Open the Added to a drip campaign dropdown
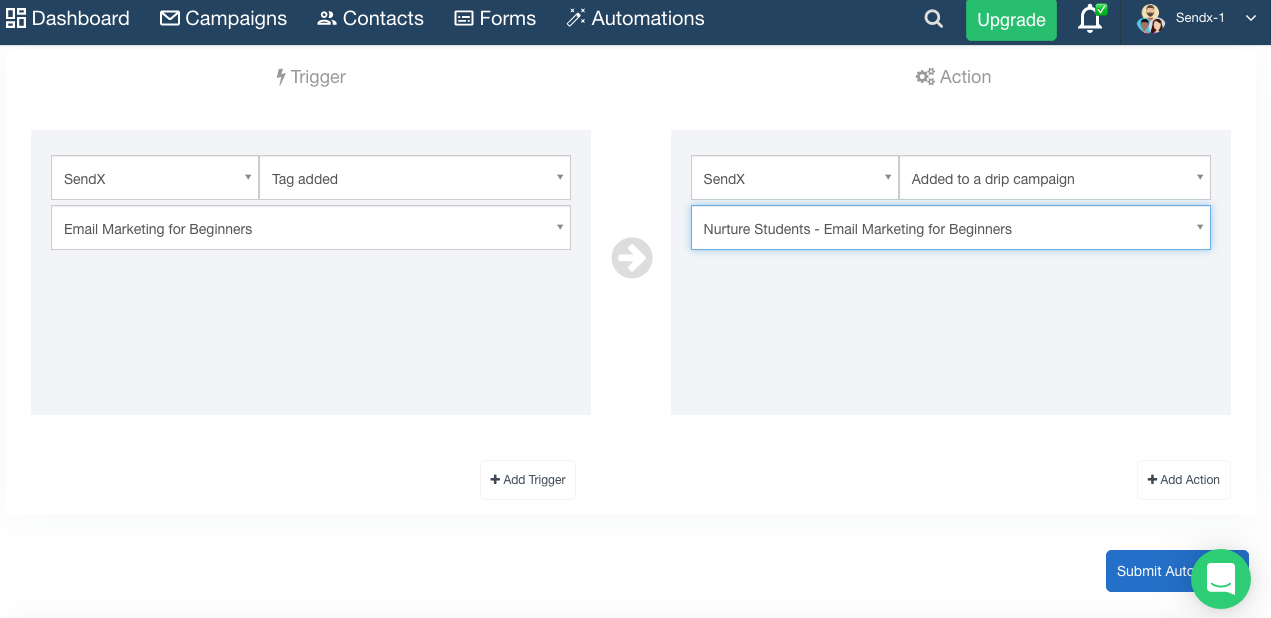The height and width of the screenshot is (618, 1271). (1055, 178)
